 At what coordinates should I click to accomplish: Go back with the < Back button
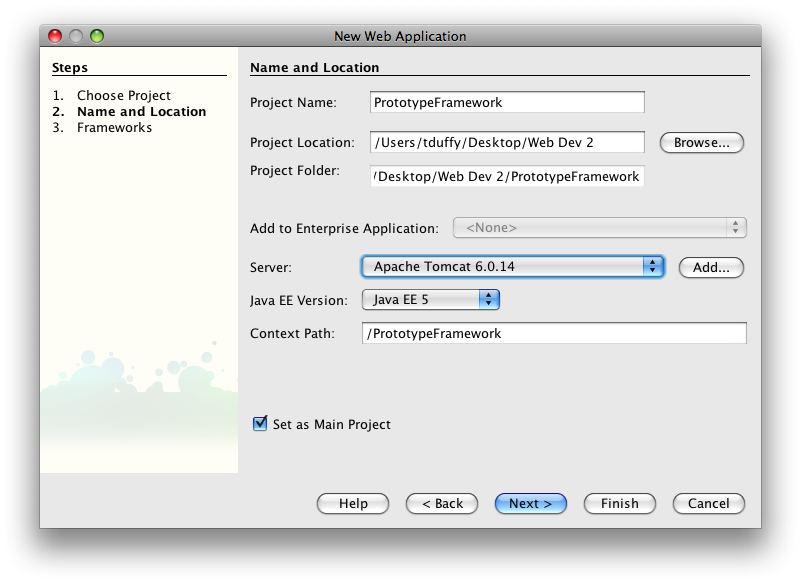coord(442,503)
